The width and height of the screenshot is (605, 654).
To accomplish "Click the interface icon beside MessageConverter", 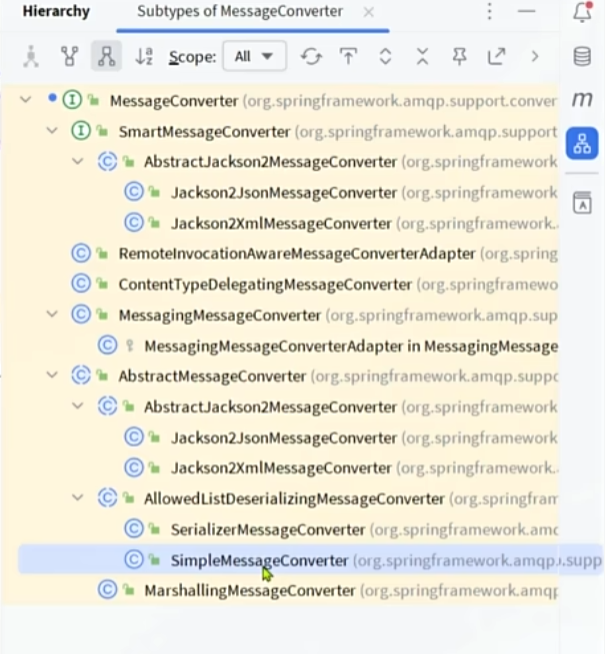I will coord(72,100).
